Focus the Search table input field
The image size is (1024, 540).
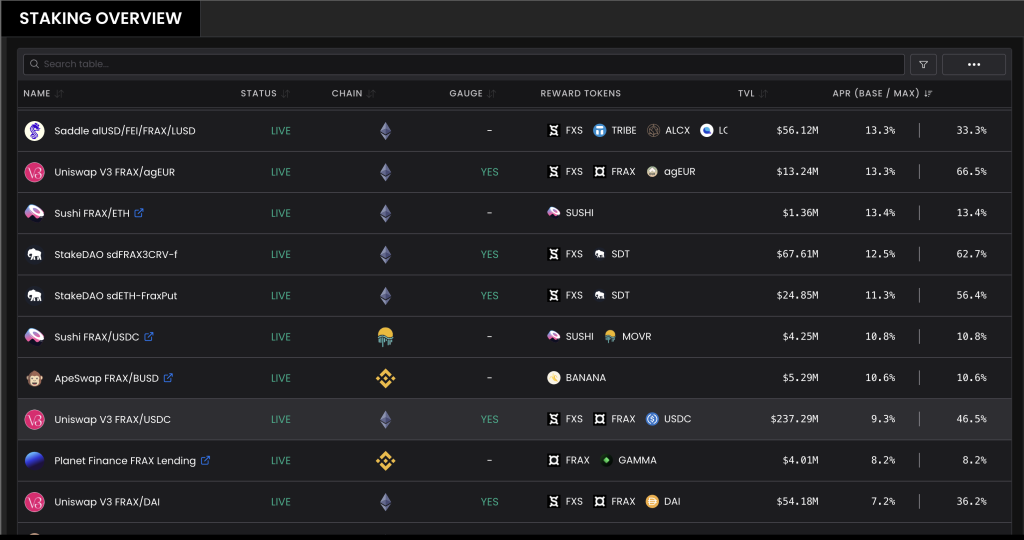(464, 64)
